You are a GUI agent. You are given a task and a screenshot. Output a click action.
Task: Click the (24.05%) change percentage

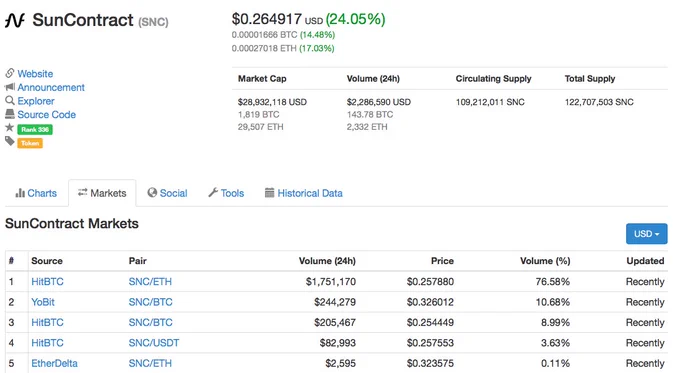(355, 19)
